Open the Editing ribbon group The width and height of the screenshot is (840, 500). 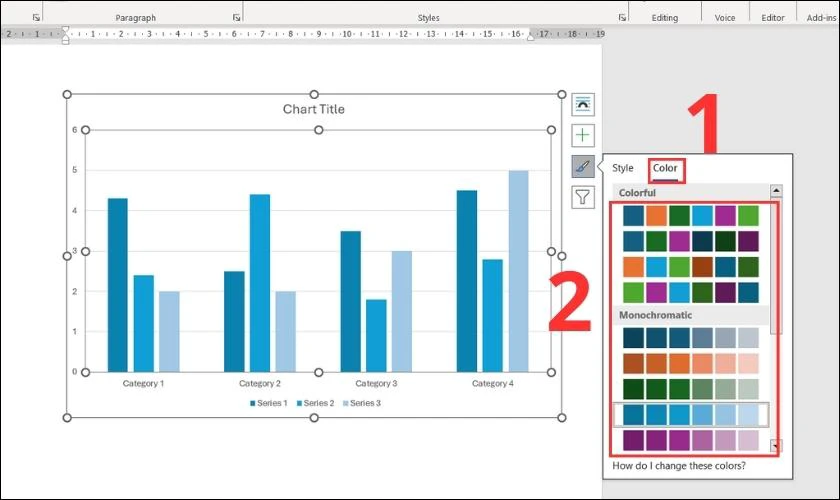[664, 18]
